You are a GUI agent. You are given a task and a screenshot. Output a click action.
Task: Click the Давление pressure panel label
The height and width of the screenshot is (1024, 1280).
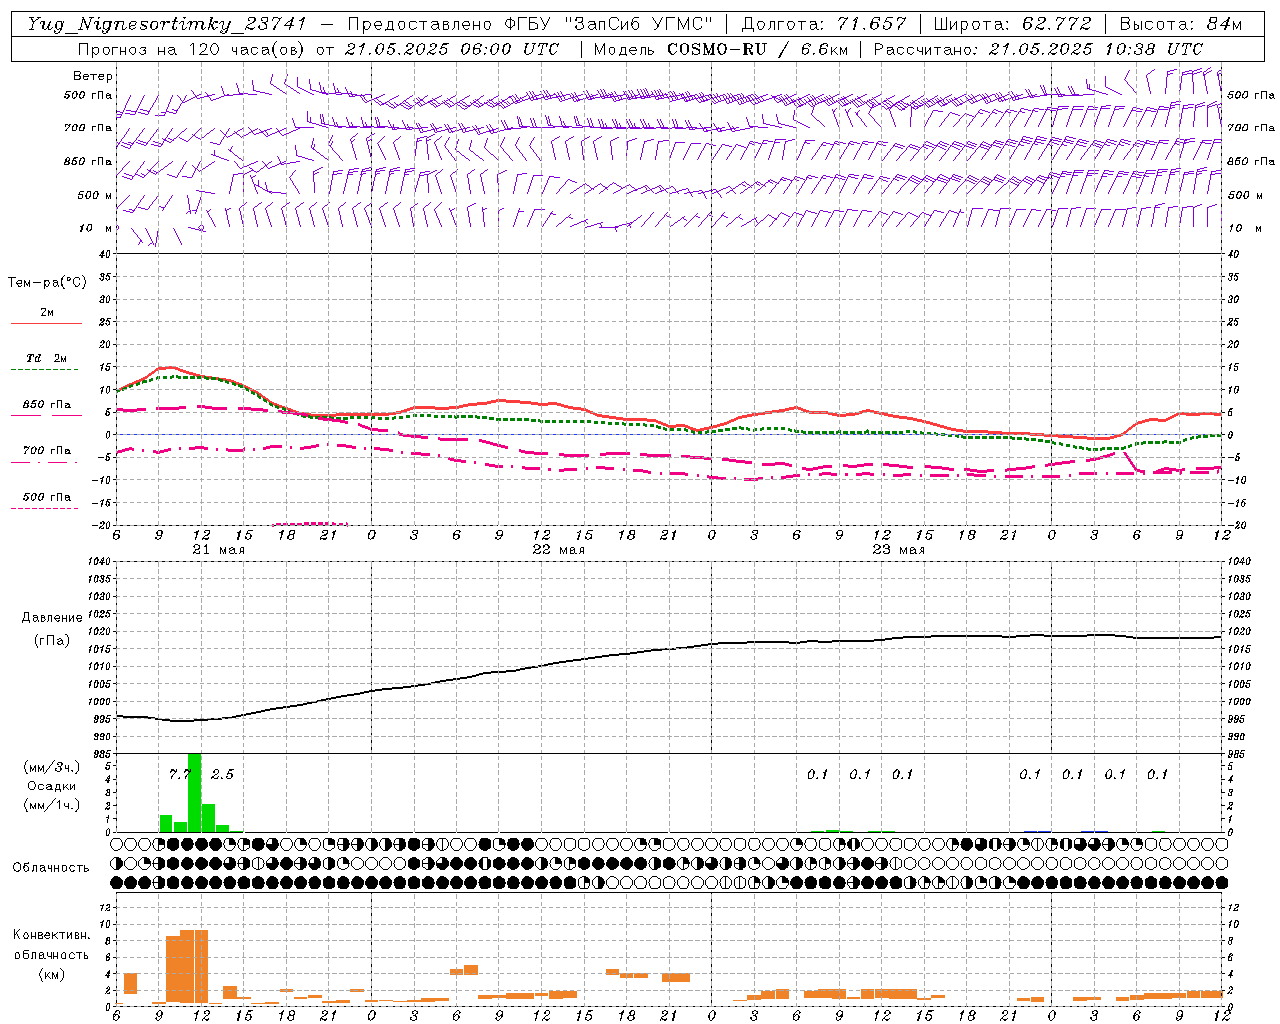52,618
